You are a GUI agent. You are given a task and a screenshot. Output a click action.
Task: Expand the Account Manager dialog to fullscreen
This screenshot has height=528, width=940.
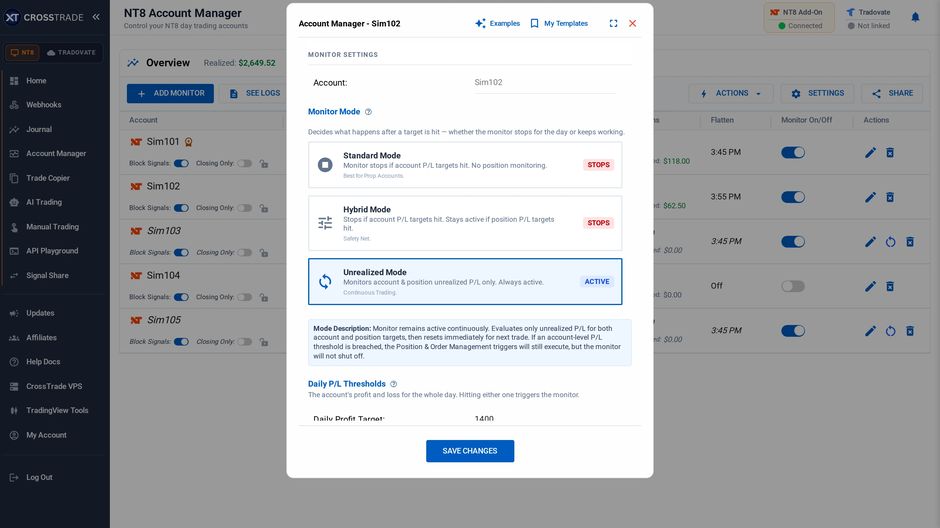tap(613, 23)
